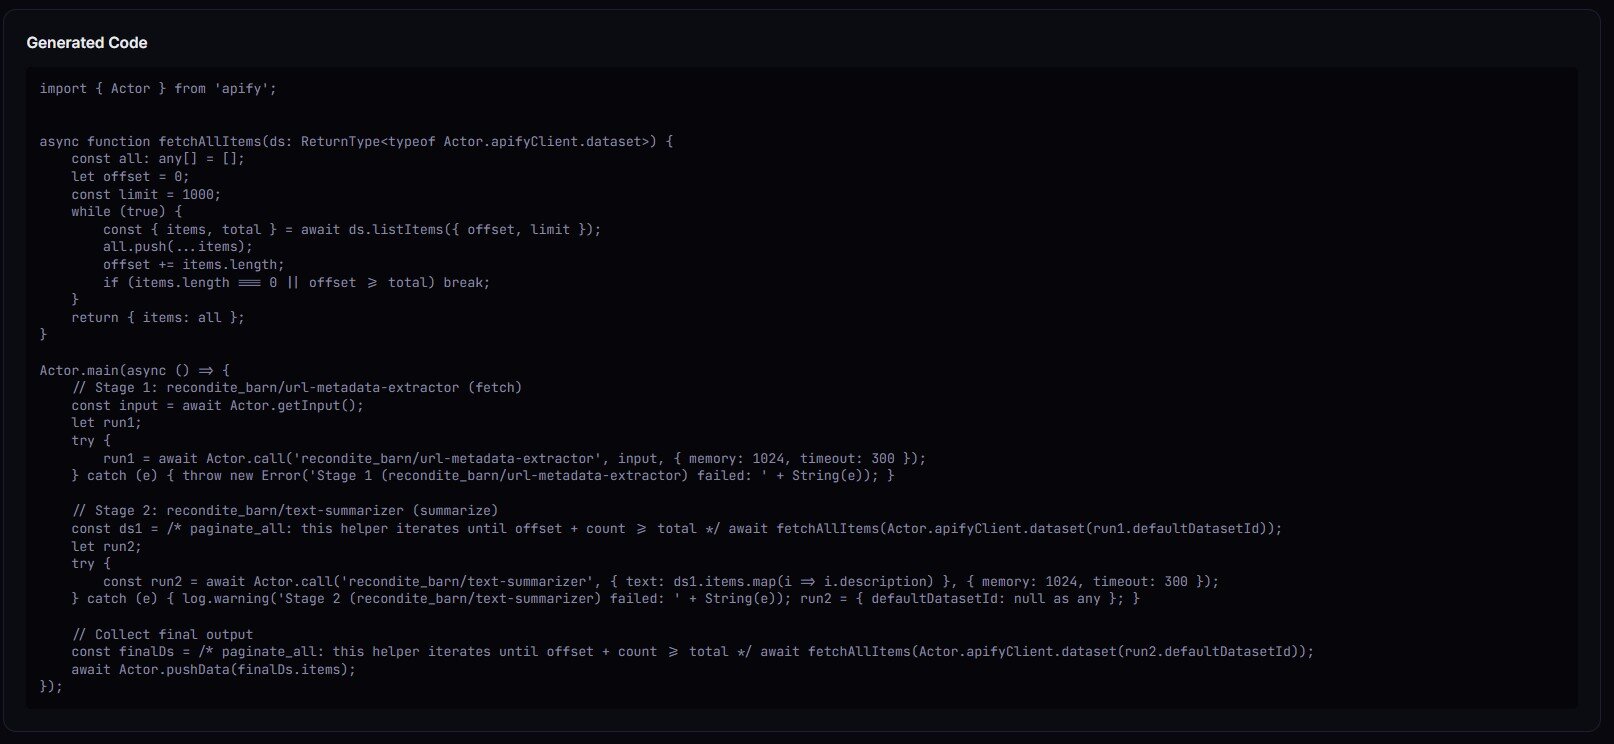Place cursor on 'offset += items.length;' line
Image resolution: width=1614 pixels, height=744 pixels.
pyautogui.click(x=193, y=265)
